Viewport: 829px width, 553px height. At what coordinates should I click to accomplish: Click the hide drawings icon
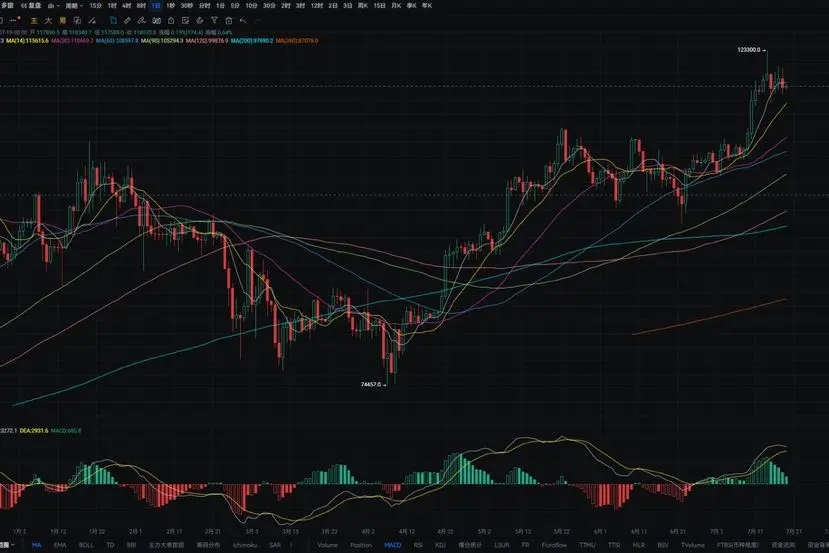coord(200,21)
